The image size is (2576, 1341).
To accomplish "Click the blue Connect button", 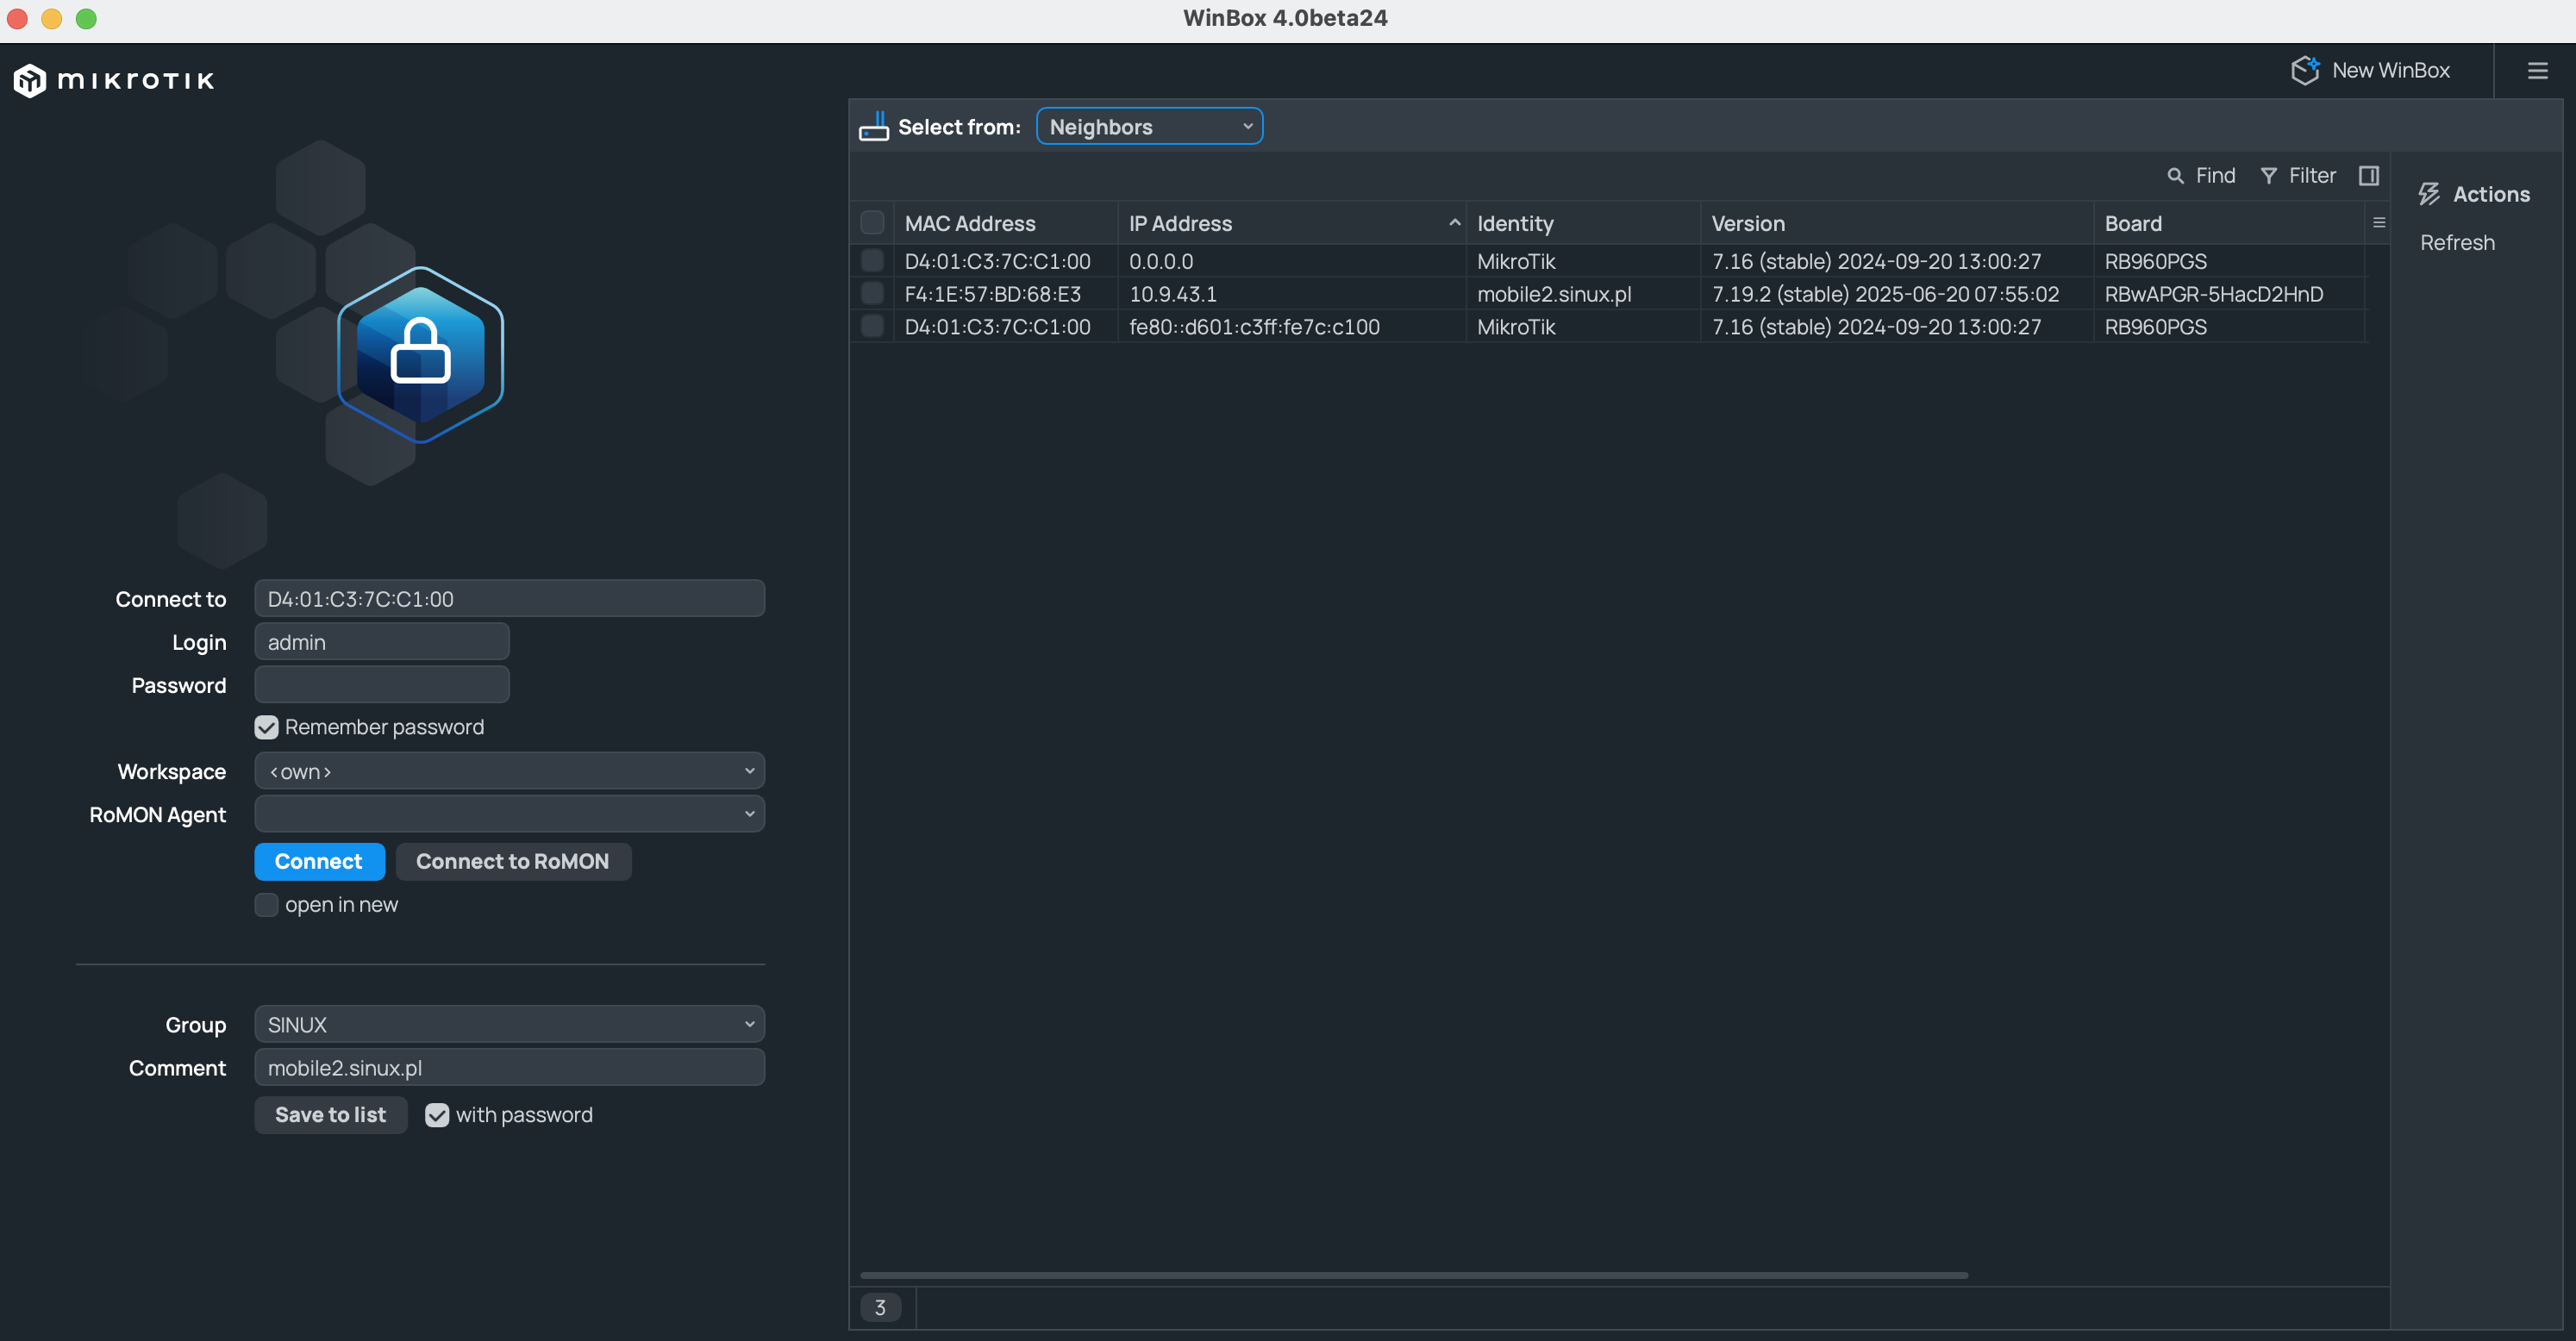I will click(x=319, y=861).
